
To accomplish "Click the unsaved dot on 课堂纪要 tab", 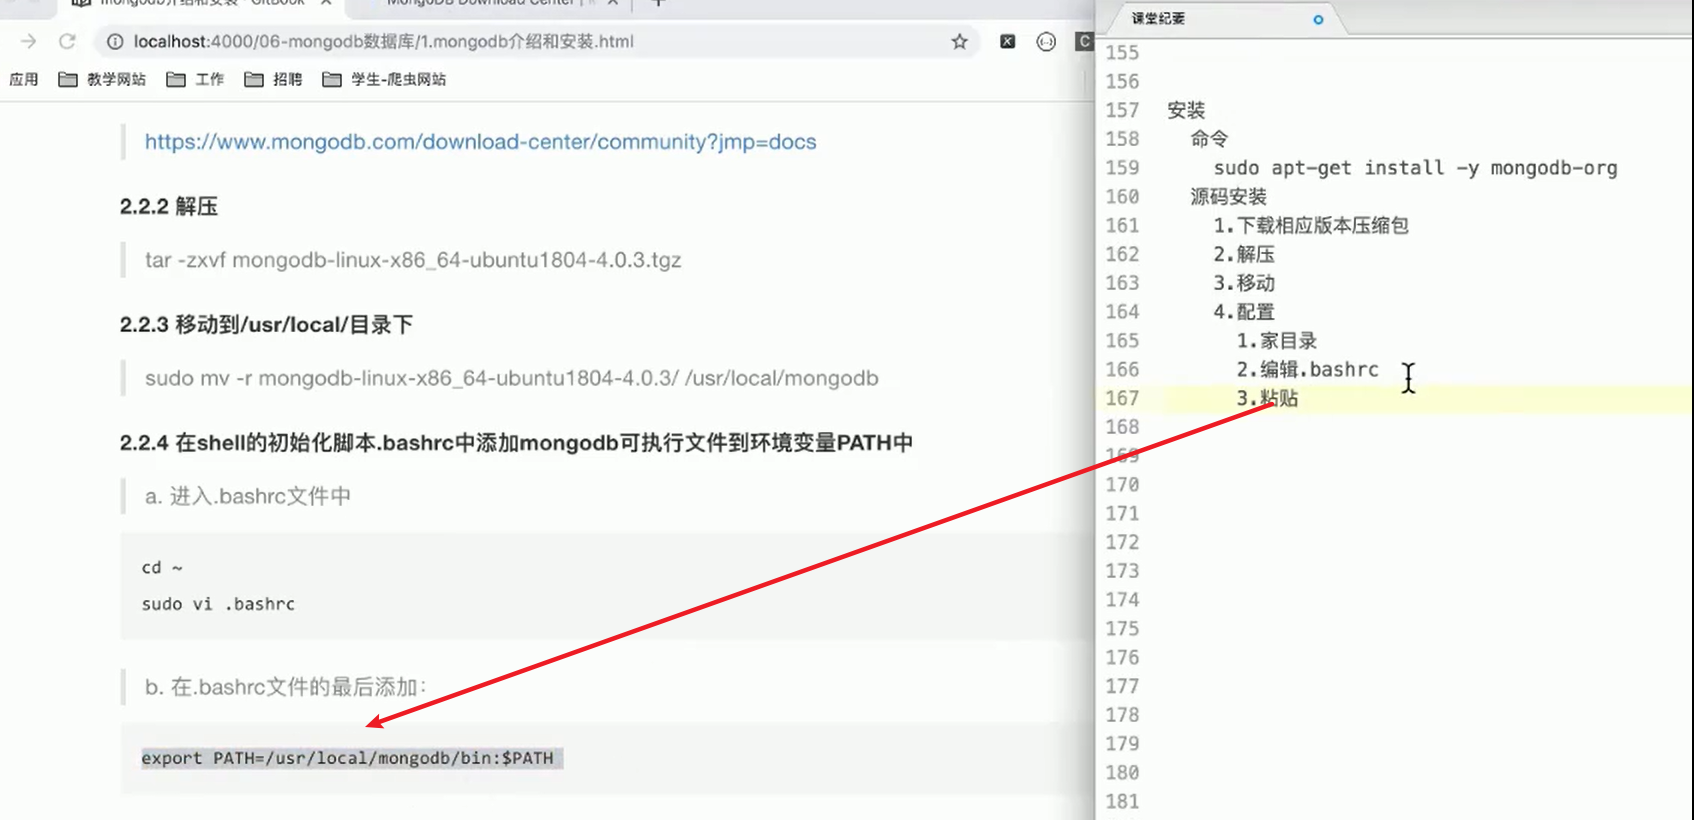I will pos(1318,19).
